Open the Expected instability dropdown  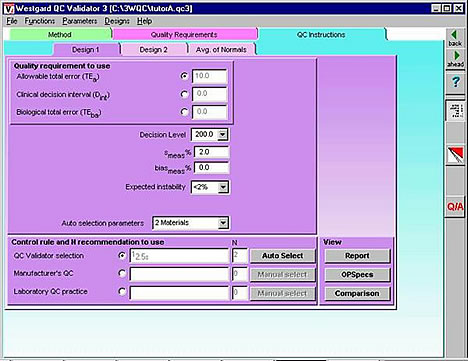[x=223, y=187]
